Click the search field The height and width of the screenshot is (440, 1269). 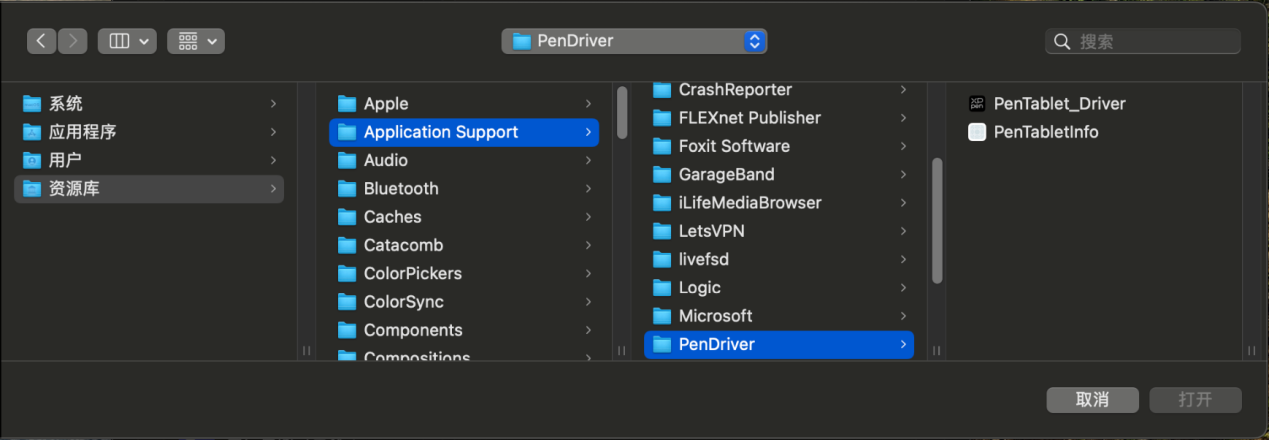point(1150,41)
